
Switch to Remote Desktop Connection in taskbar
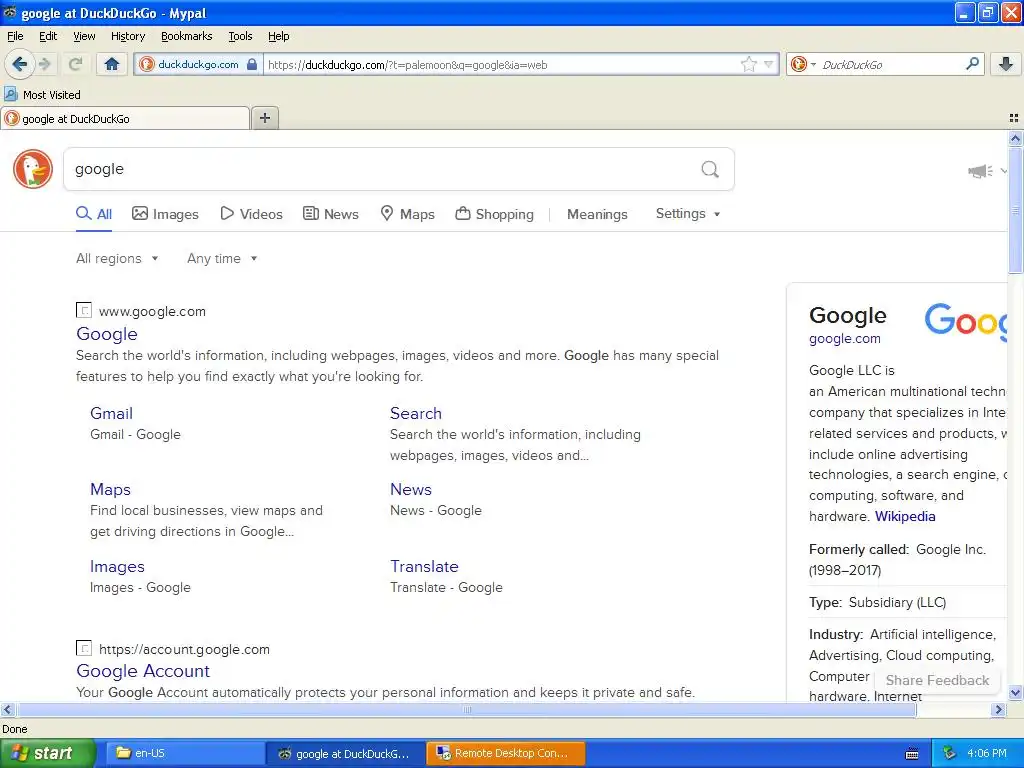pyautogui.click(x=505, y=753)
